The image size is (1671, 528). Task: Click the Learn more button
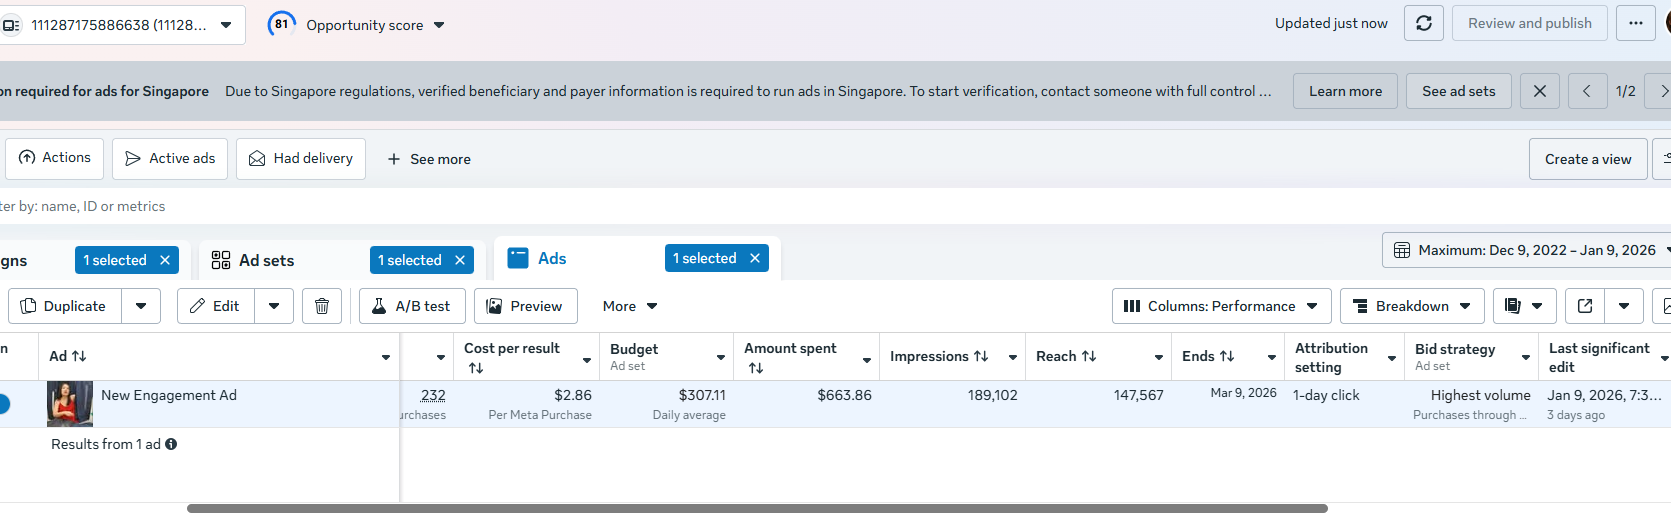[x=1345, y=91]
